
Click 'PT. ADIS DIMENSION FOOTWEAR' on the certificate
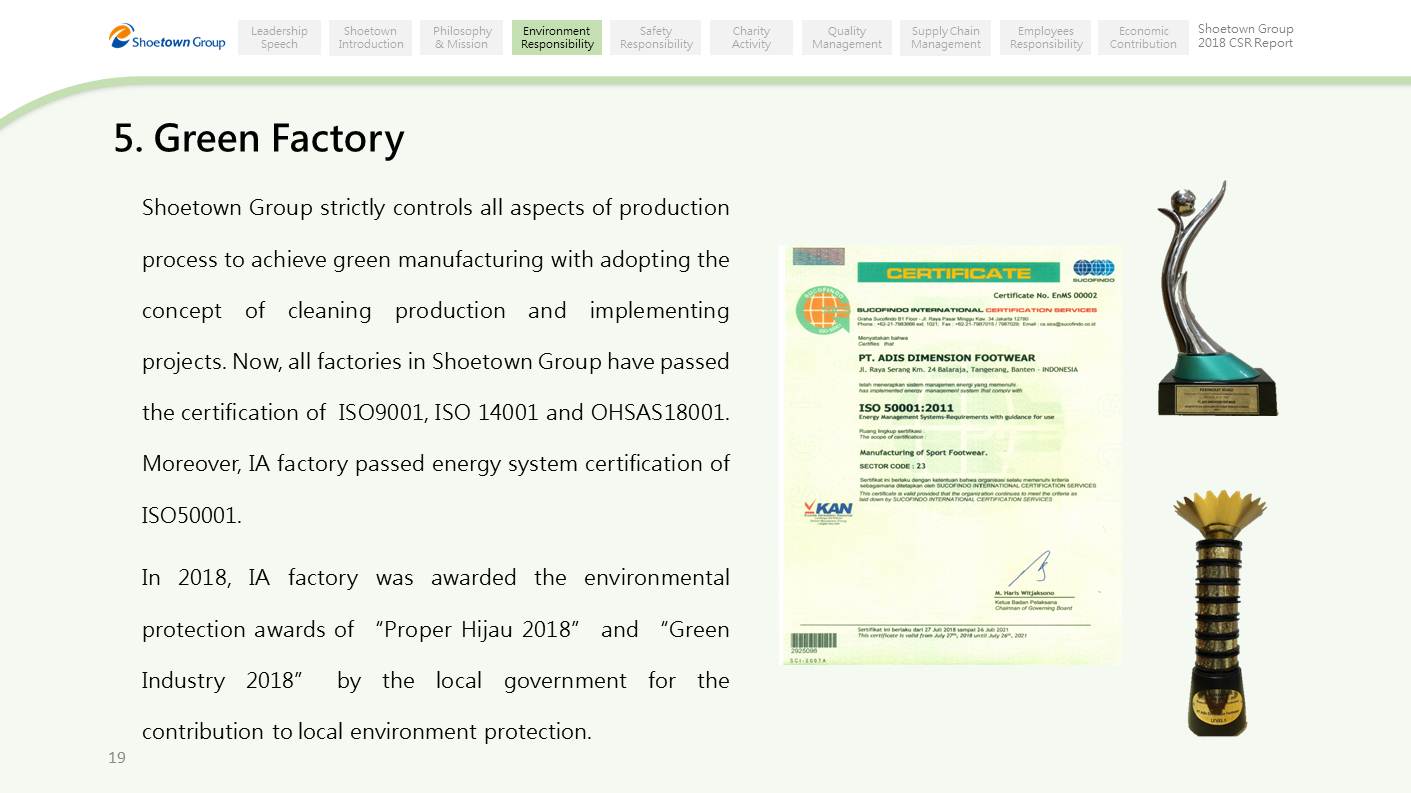(x=947, y=357)
